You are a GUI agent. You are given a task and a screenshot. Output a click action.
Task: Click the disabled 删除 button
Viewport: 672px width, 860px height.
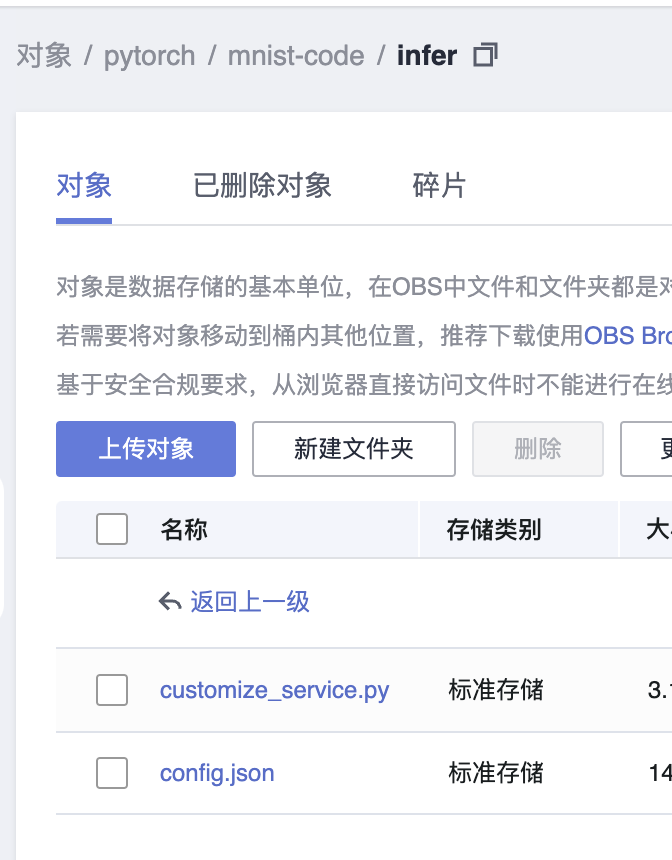point(537,449)
